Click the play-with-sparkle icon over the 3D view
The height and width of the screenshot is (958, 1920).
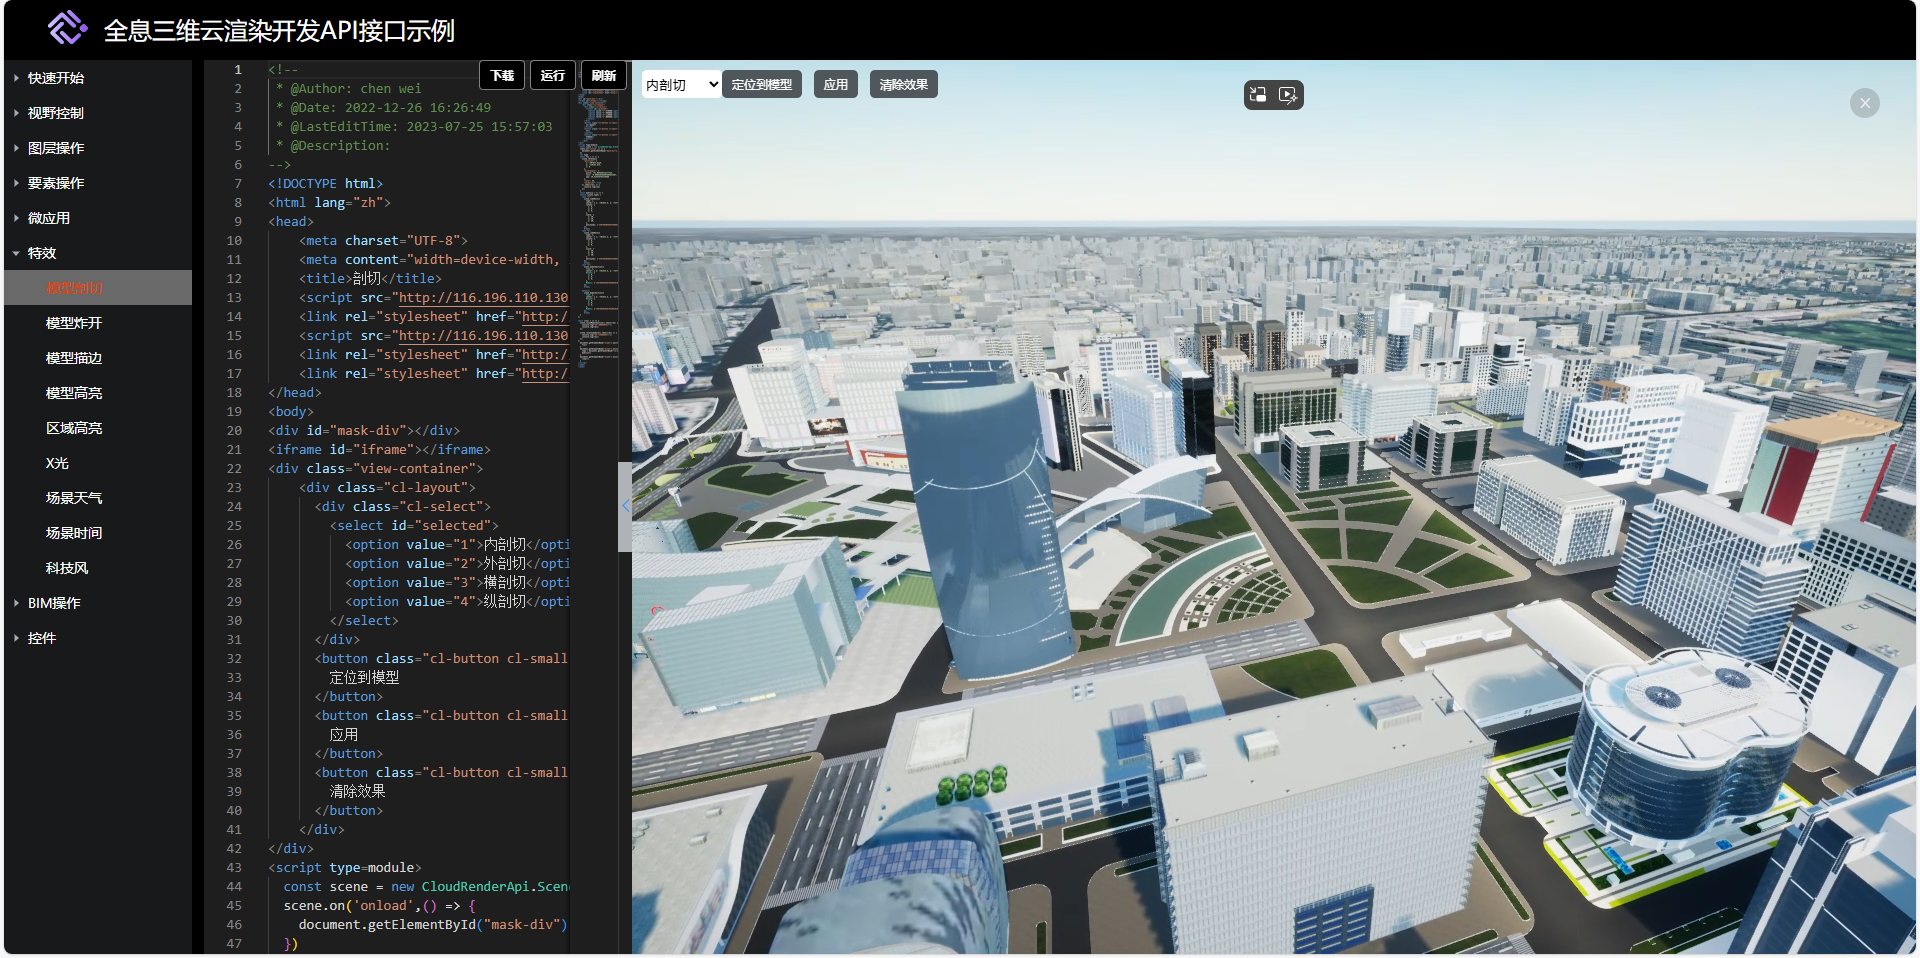pos(1288,95)
